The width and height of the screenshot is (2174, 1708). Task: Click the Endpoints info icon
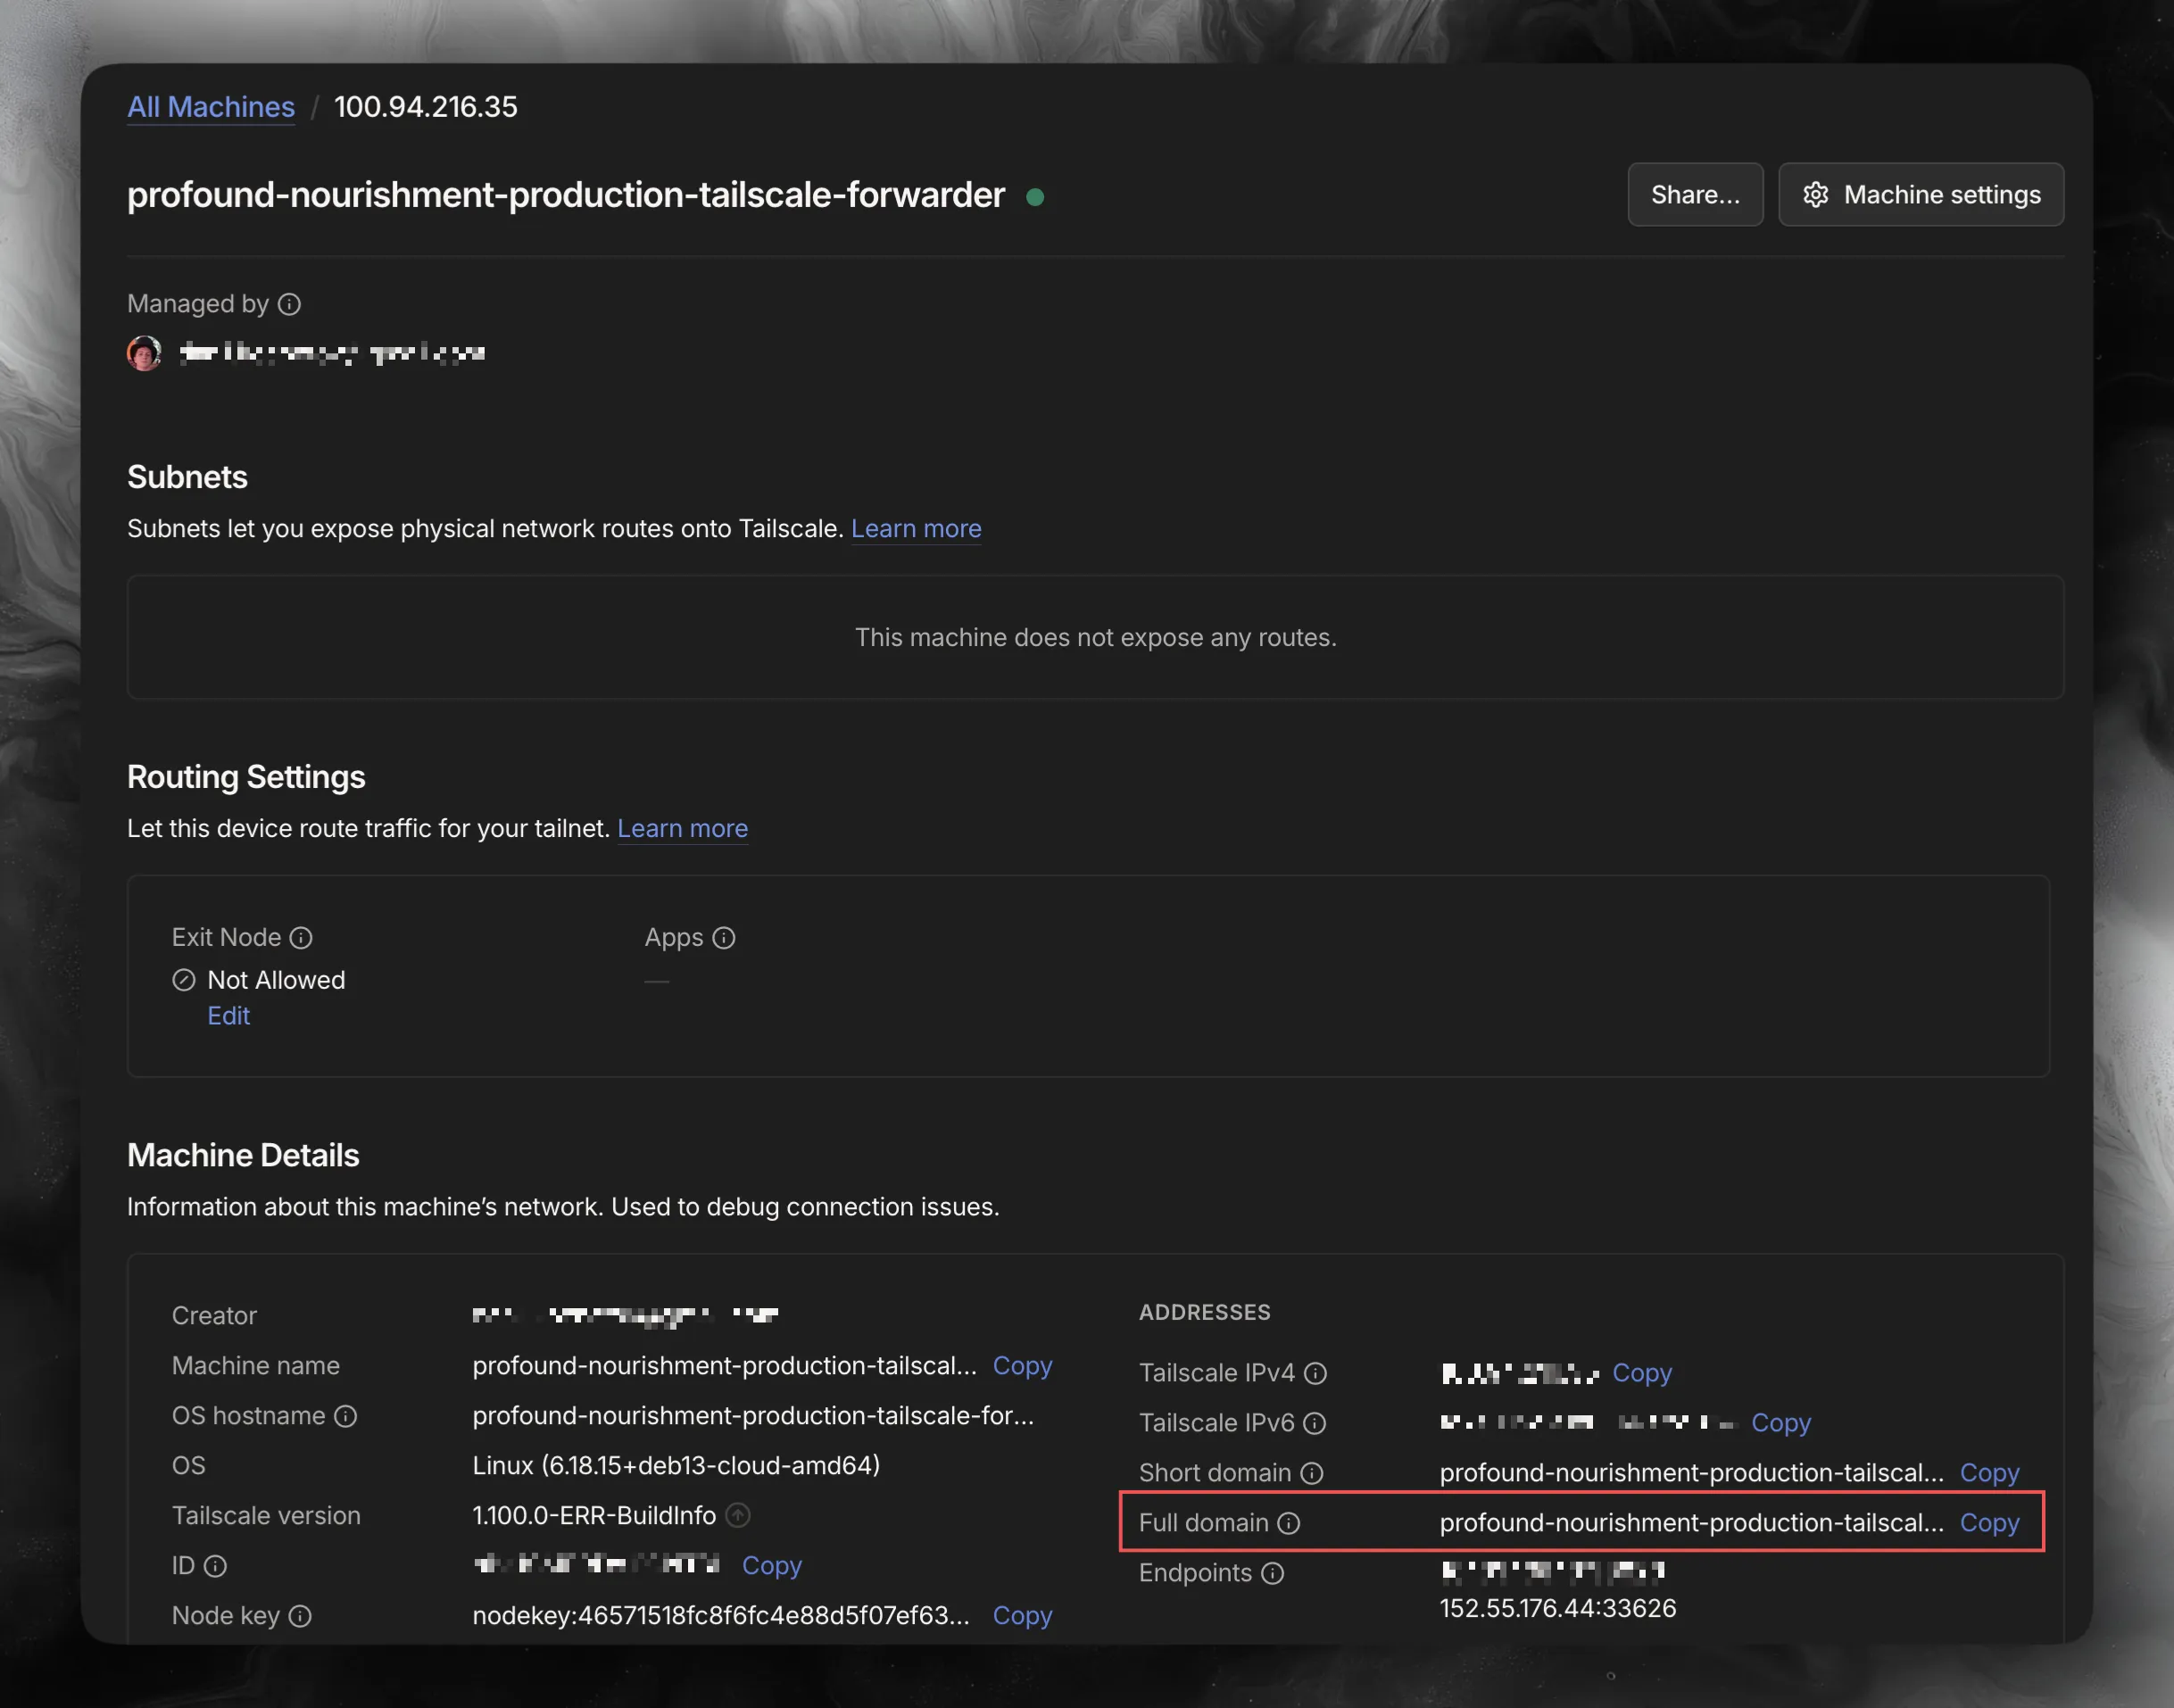[1272, 1573]
